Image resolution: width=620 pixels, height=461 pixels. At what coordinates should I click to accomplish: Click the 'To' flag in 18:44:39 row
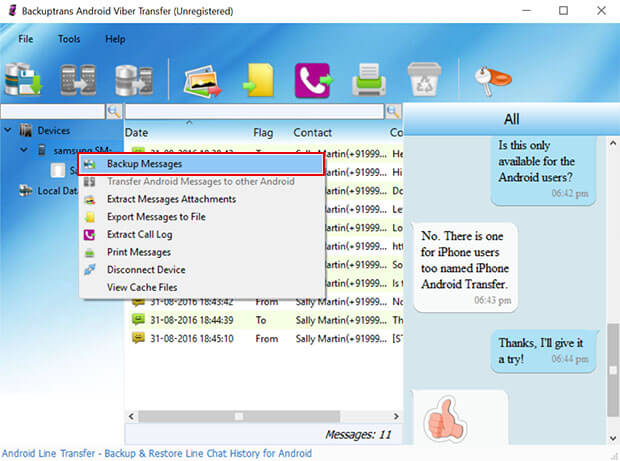click(261, 320)
